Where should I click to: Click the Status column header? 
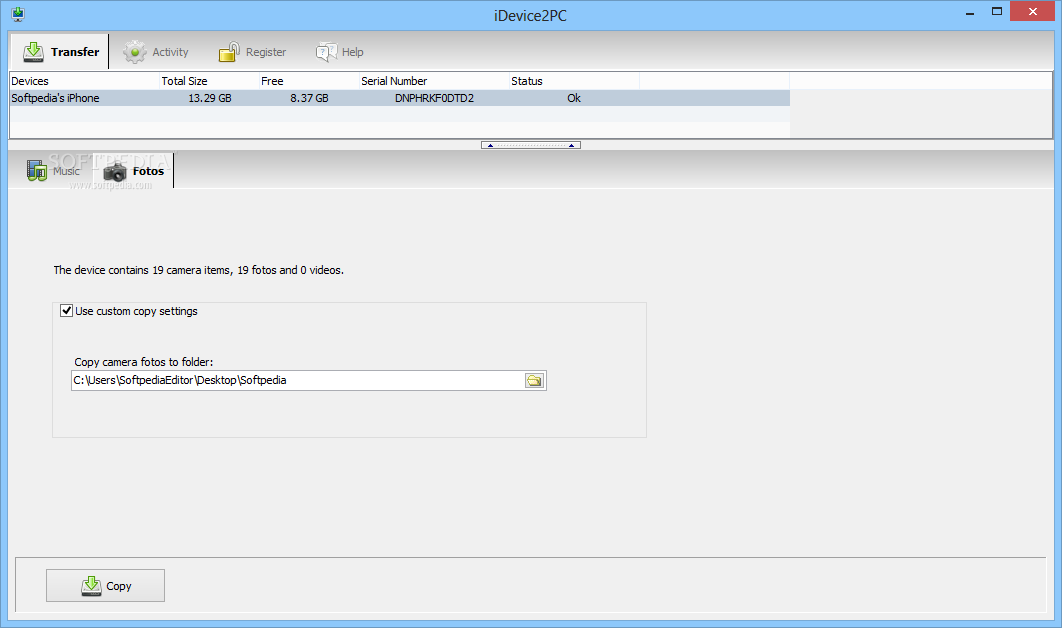click(x=574, y=81)
